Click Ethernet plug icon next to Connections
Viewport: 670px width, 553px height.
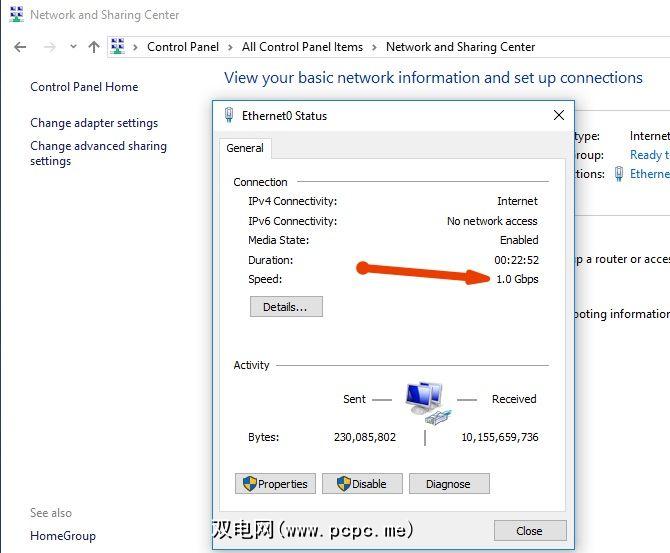click(619, 174)
